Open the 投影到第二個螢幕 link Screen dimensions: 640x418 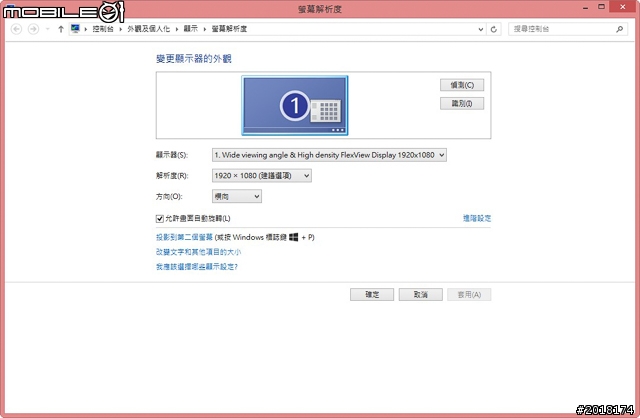pyautogui.click(x=184, y=237)
